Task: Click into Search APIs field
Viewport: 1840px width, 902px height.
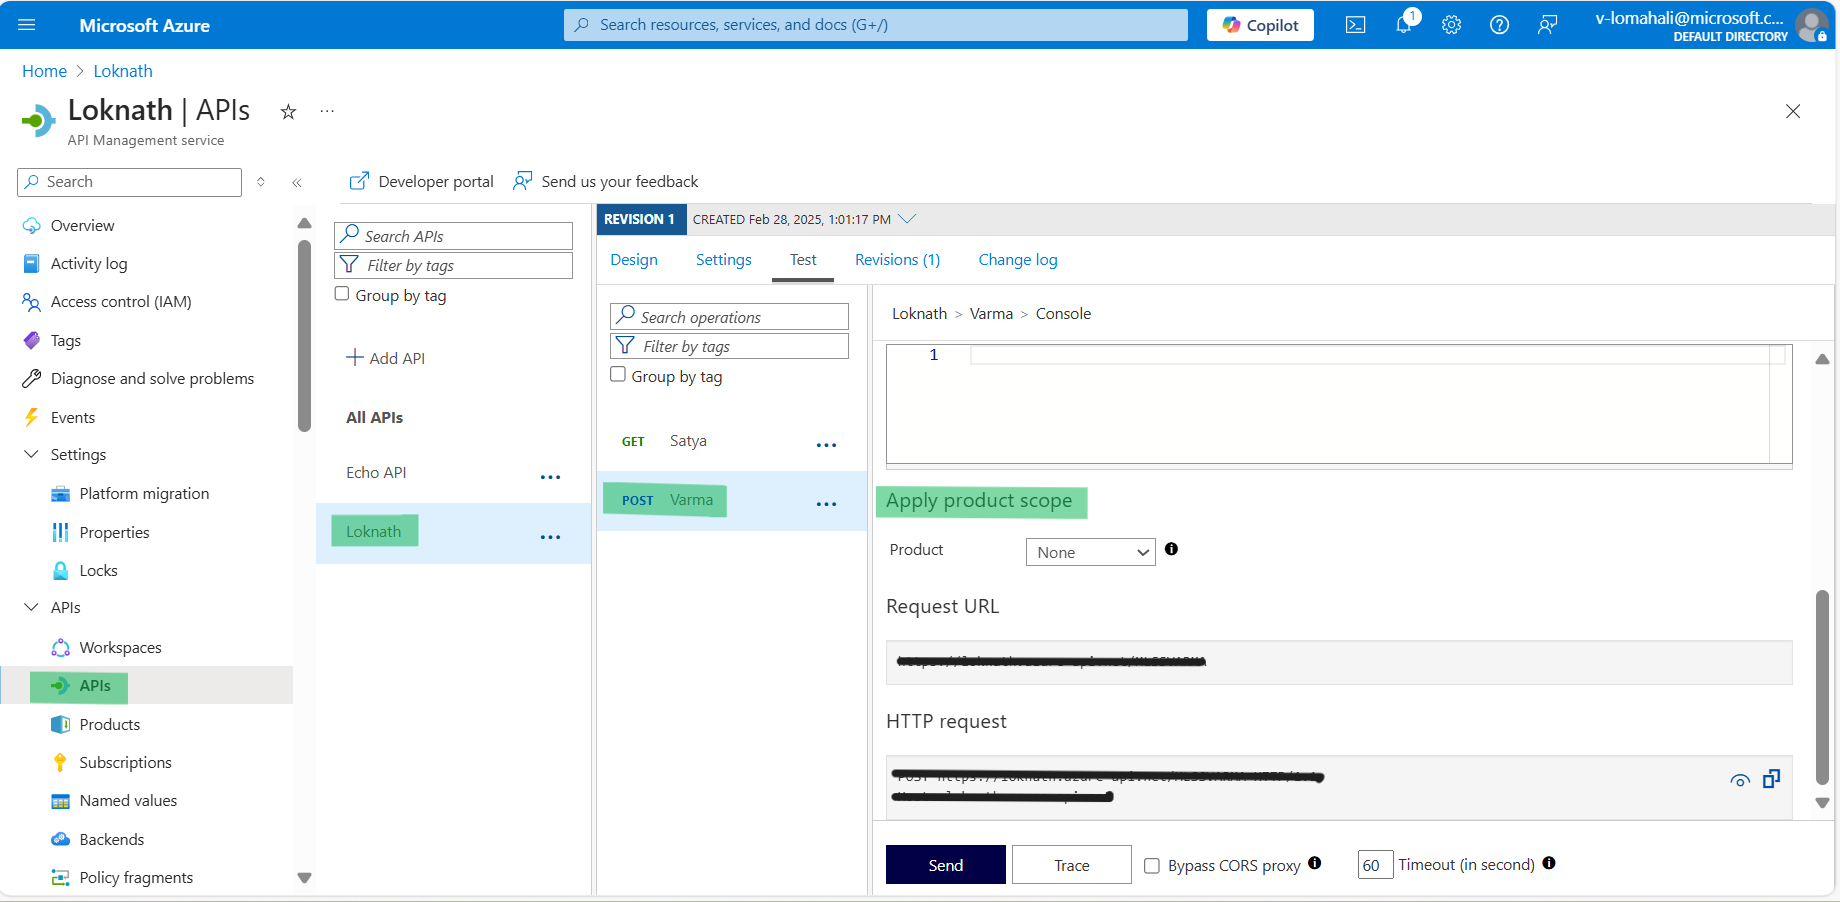Action: (x=453, y=236)
